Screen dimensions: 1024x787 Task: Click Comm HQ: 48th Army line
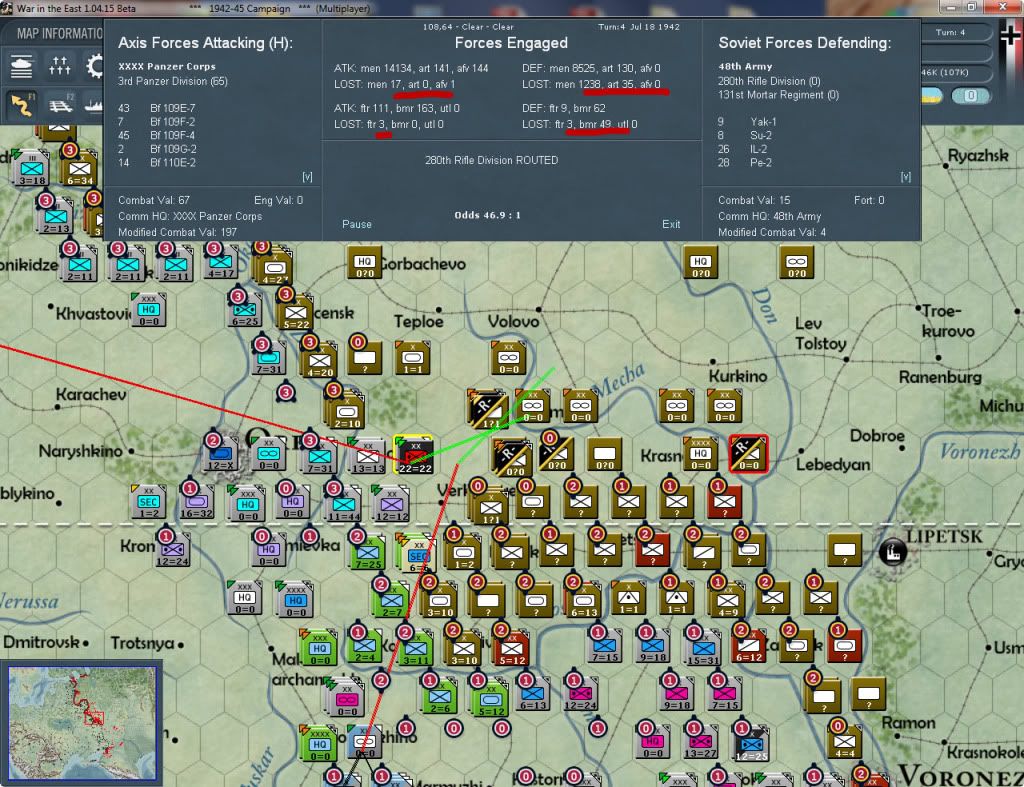[x=769, y=216]
